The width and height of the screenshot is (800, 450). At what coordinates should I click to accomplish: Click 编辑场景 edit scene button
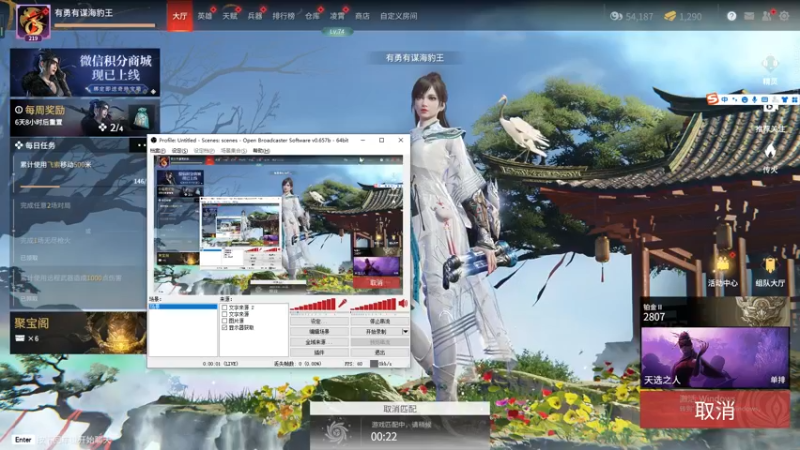coord(319,332)
